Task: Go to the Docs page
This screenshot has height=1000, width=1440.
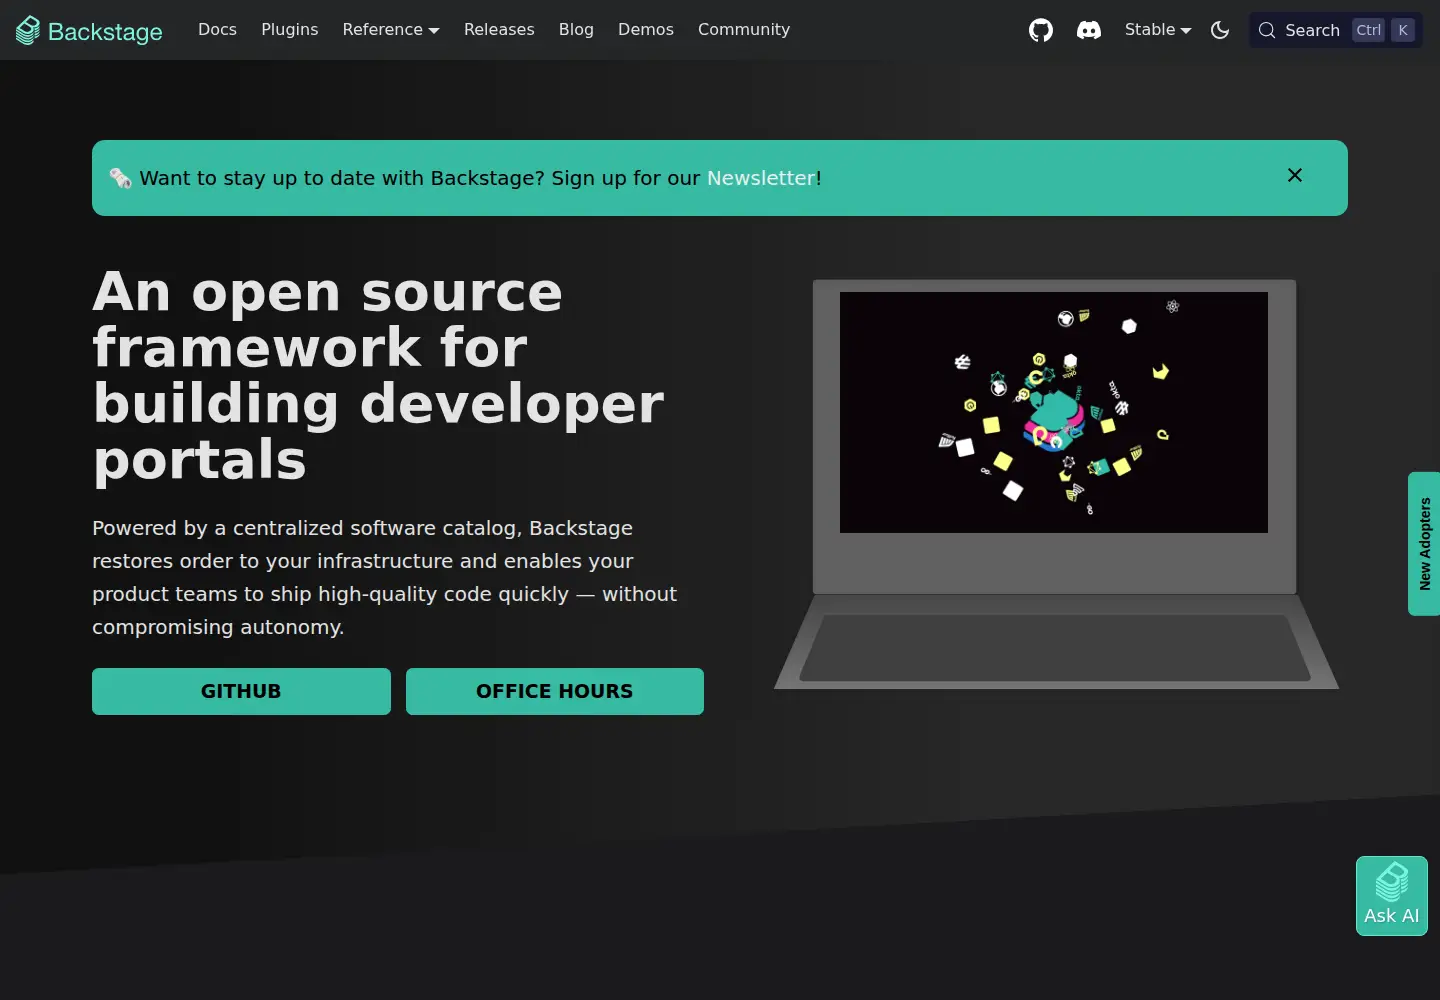Action: point(217,30)
